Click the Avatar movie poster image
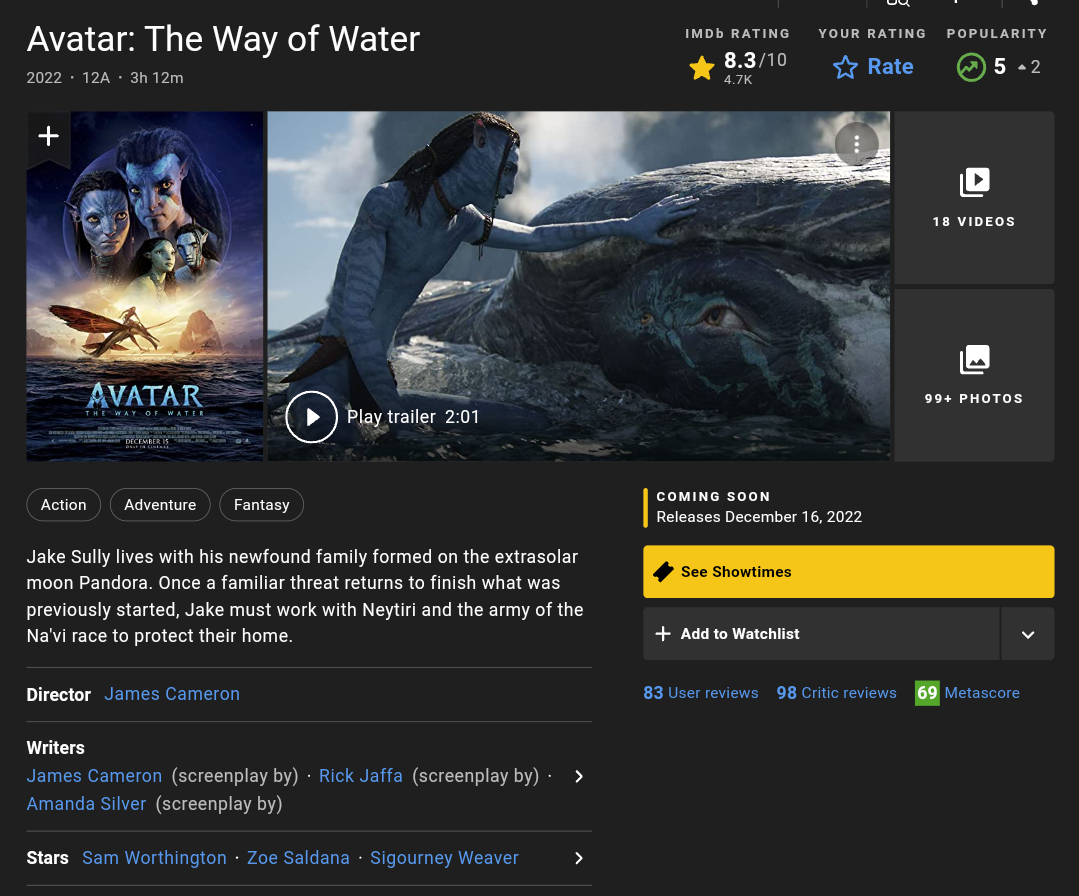 [145, 300]
